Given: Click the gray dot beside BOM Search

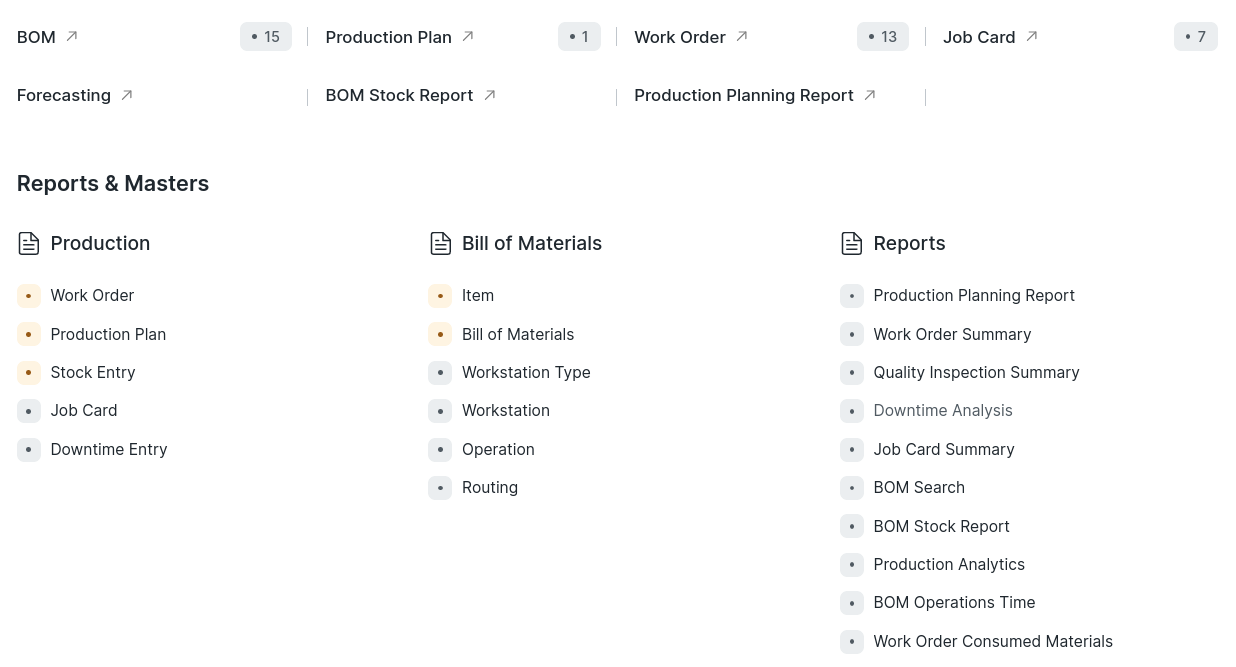Looking at the screenshot, I should (x=852, y=488).
